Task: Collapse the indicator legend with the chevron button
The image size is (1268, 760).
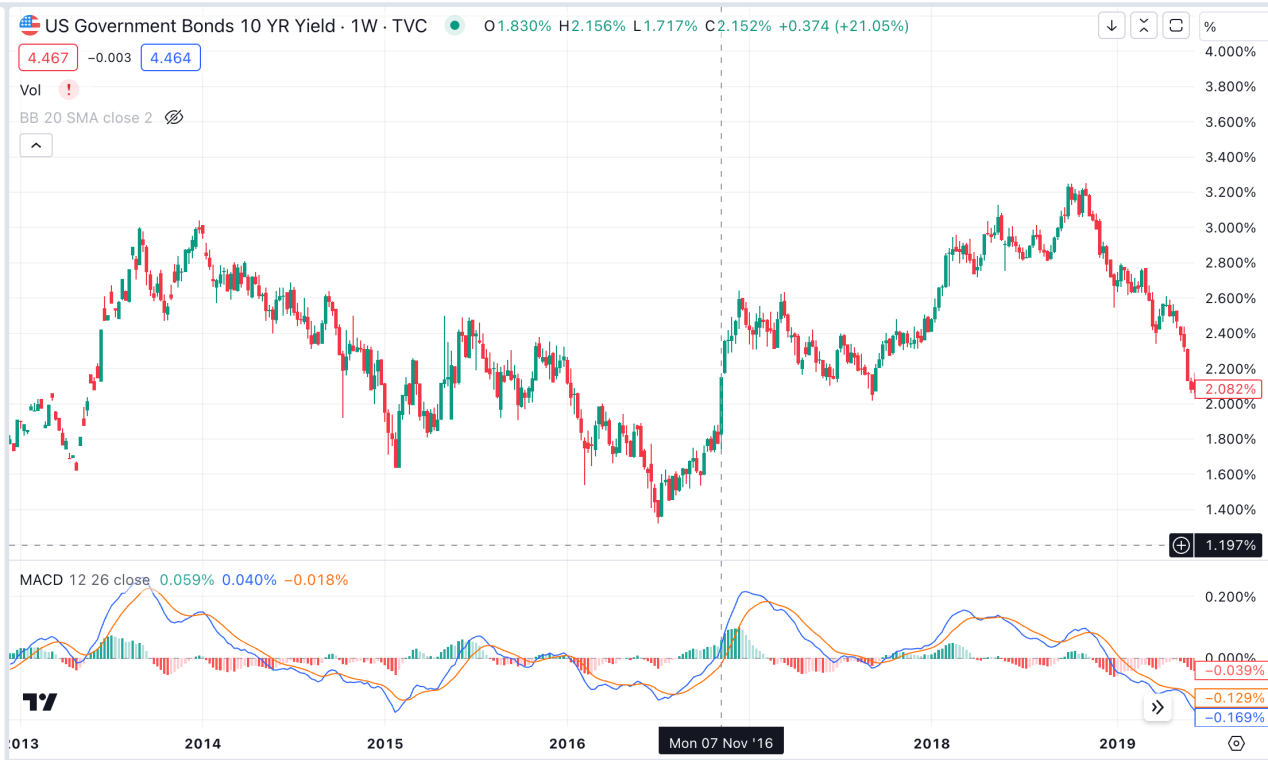Action: coord(36,144)
